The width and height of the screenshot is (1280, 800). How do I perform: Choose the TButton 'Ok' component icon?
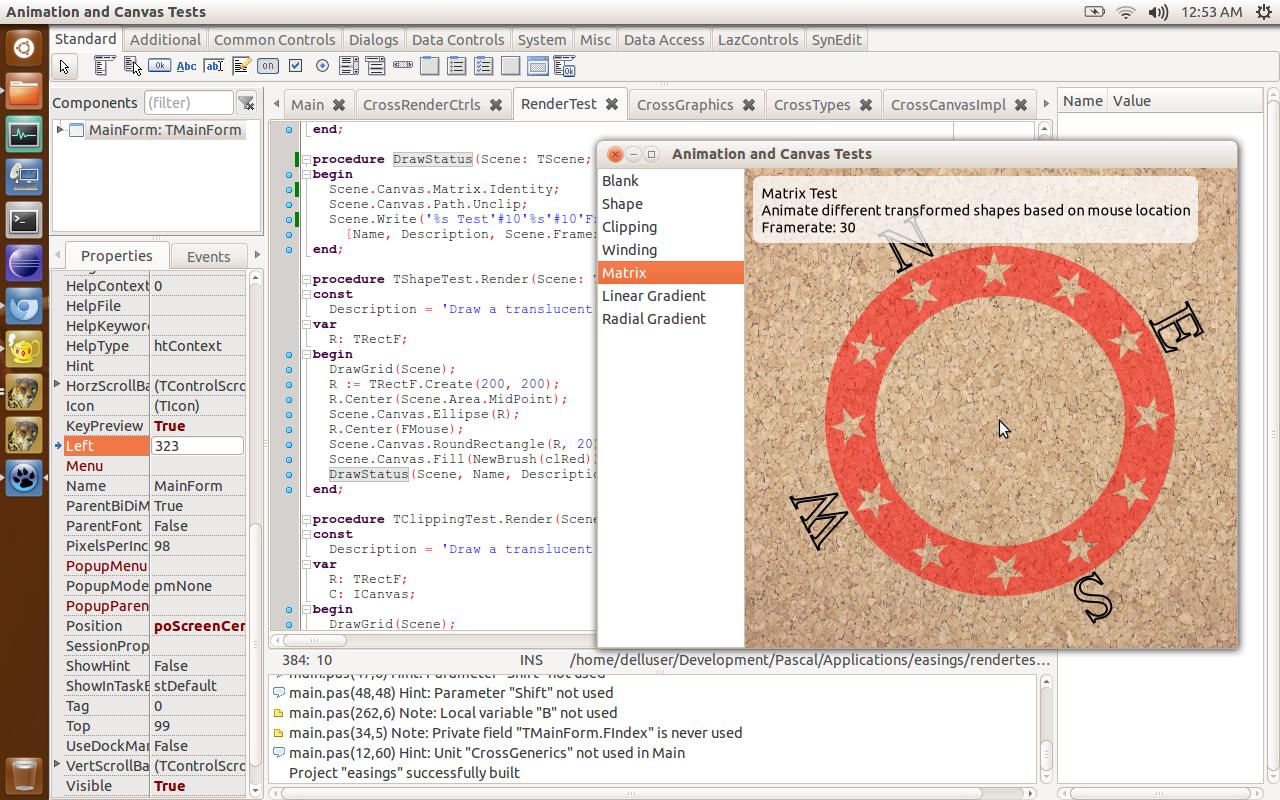[159, 67]
